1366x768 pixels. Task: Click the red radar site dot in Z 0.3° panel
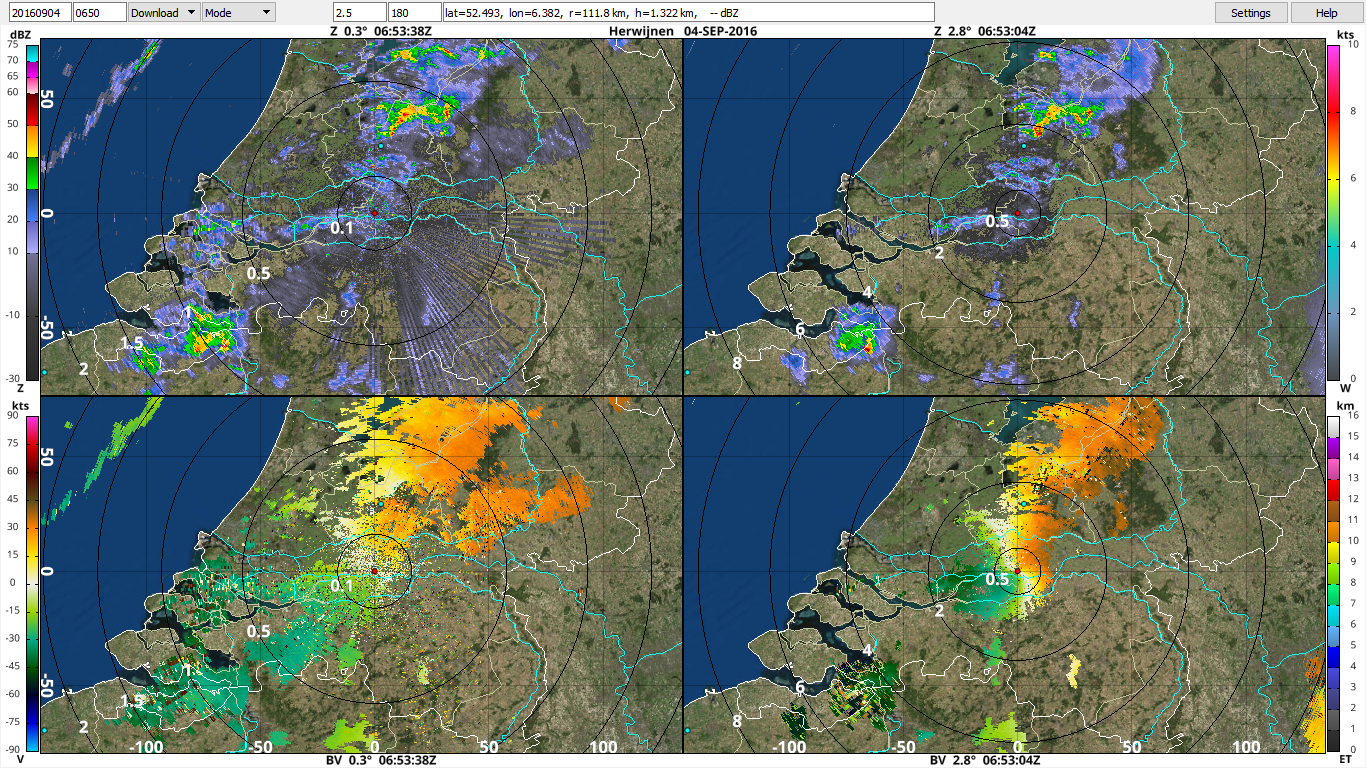click(x=374, y=212)
